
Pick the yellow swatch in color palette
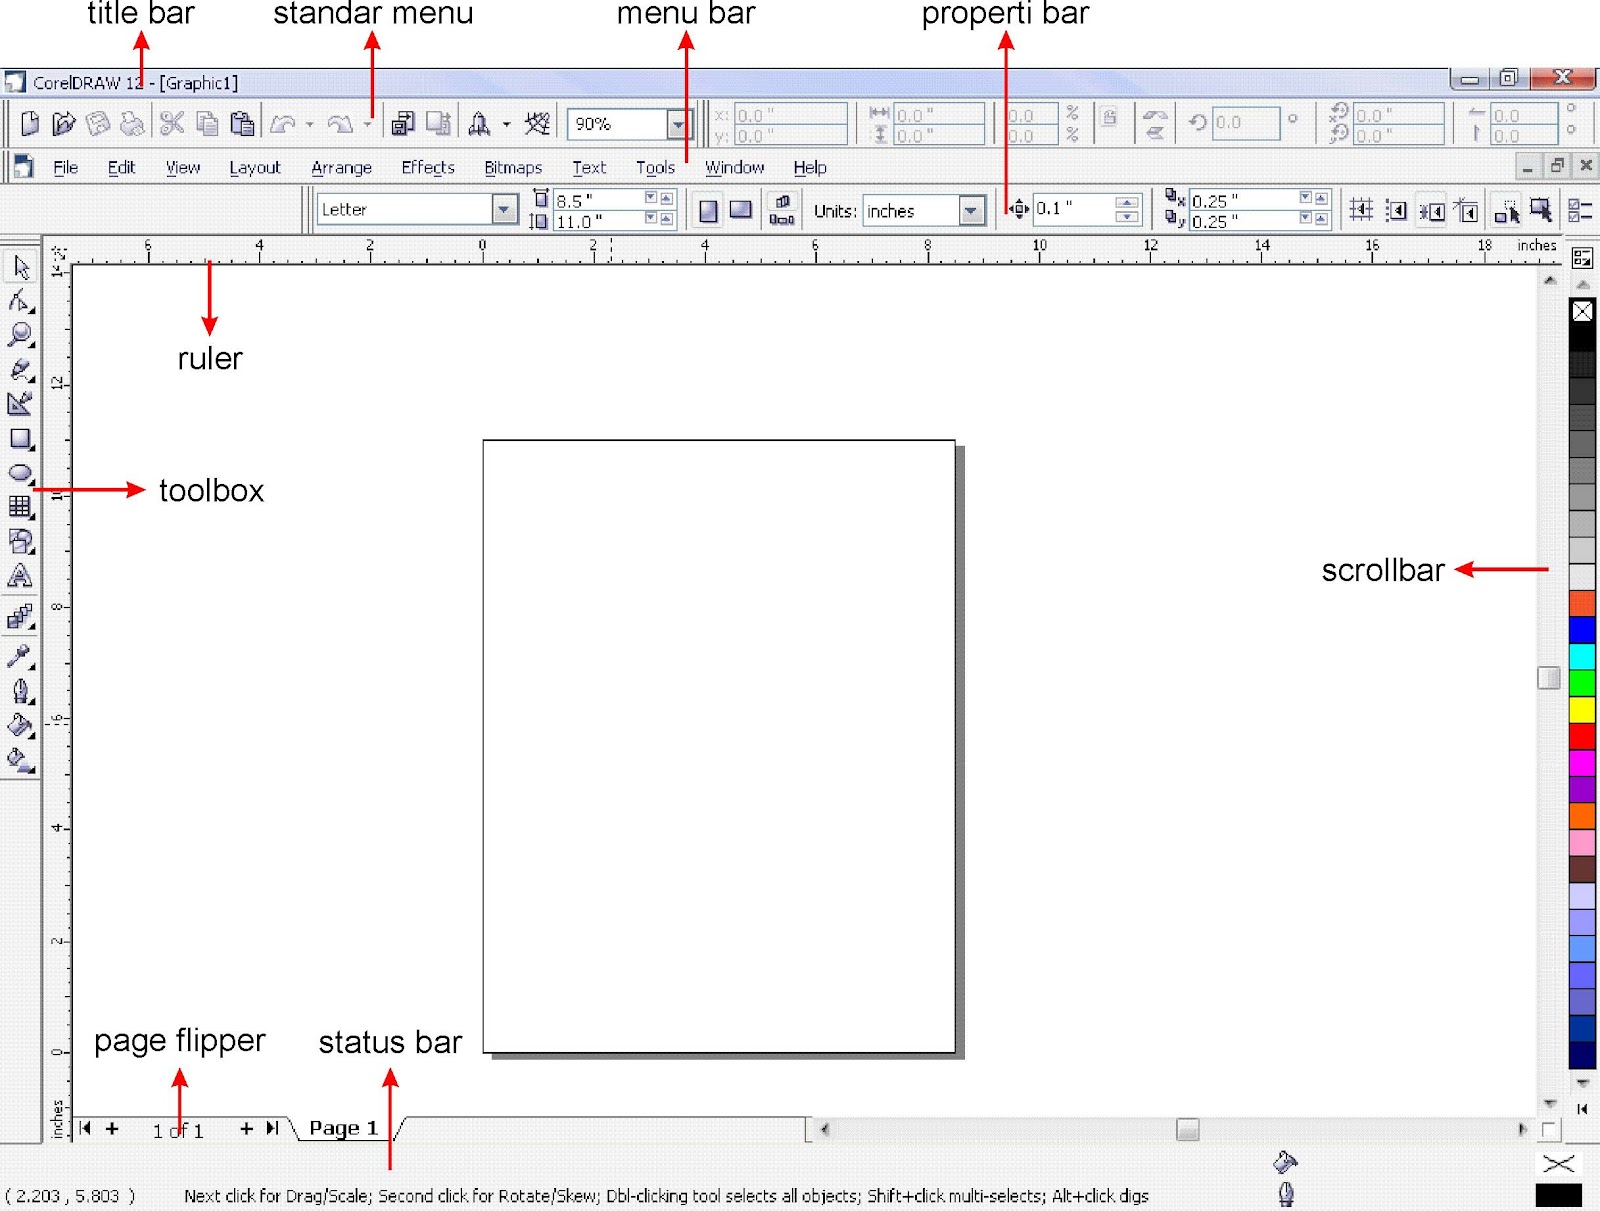click(1582, 709)
